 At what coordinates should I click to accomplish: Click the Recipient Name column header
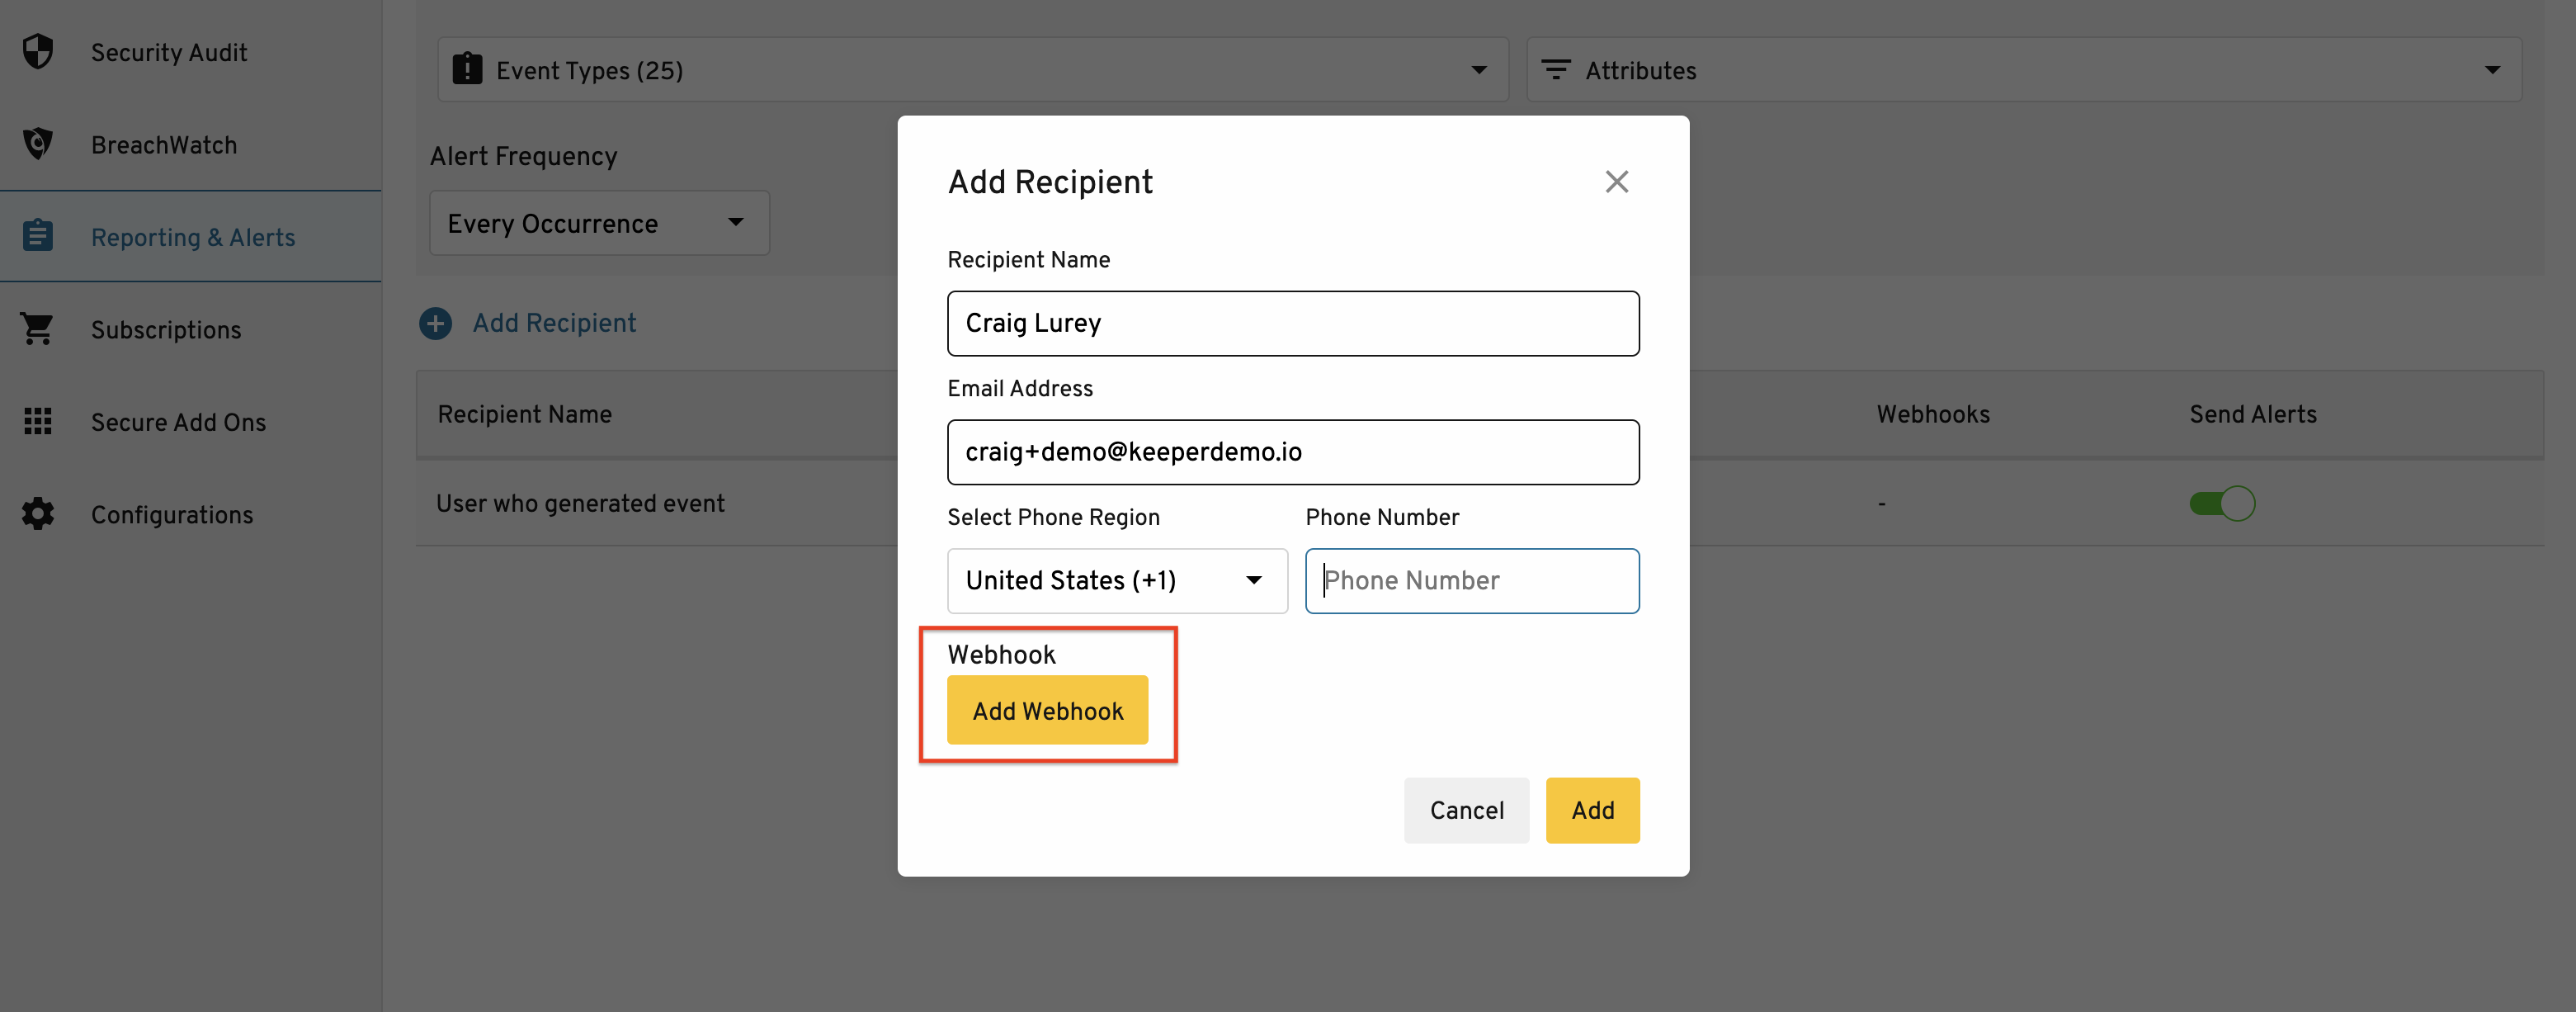pyautogui.click(x=525, y=414)
